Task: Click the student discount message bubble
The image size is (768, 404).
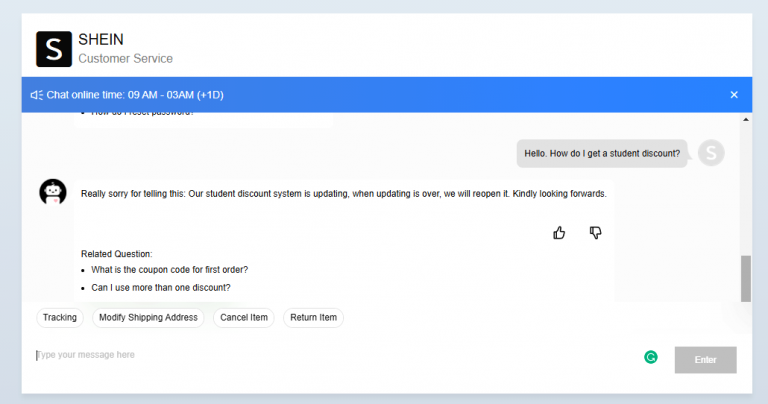Action: 602,153
